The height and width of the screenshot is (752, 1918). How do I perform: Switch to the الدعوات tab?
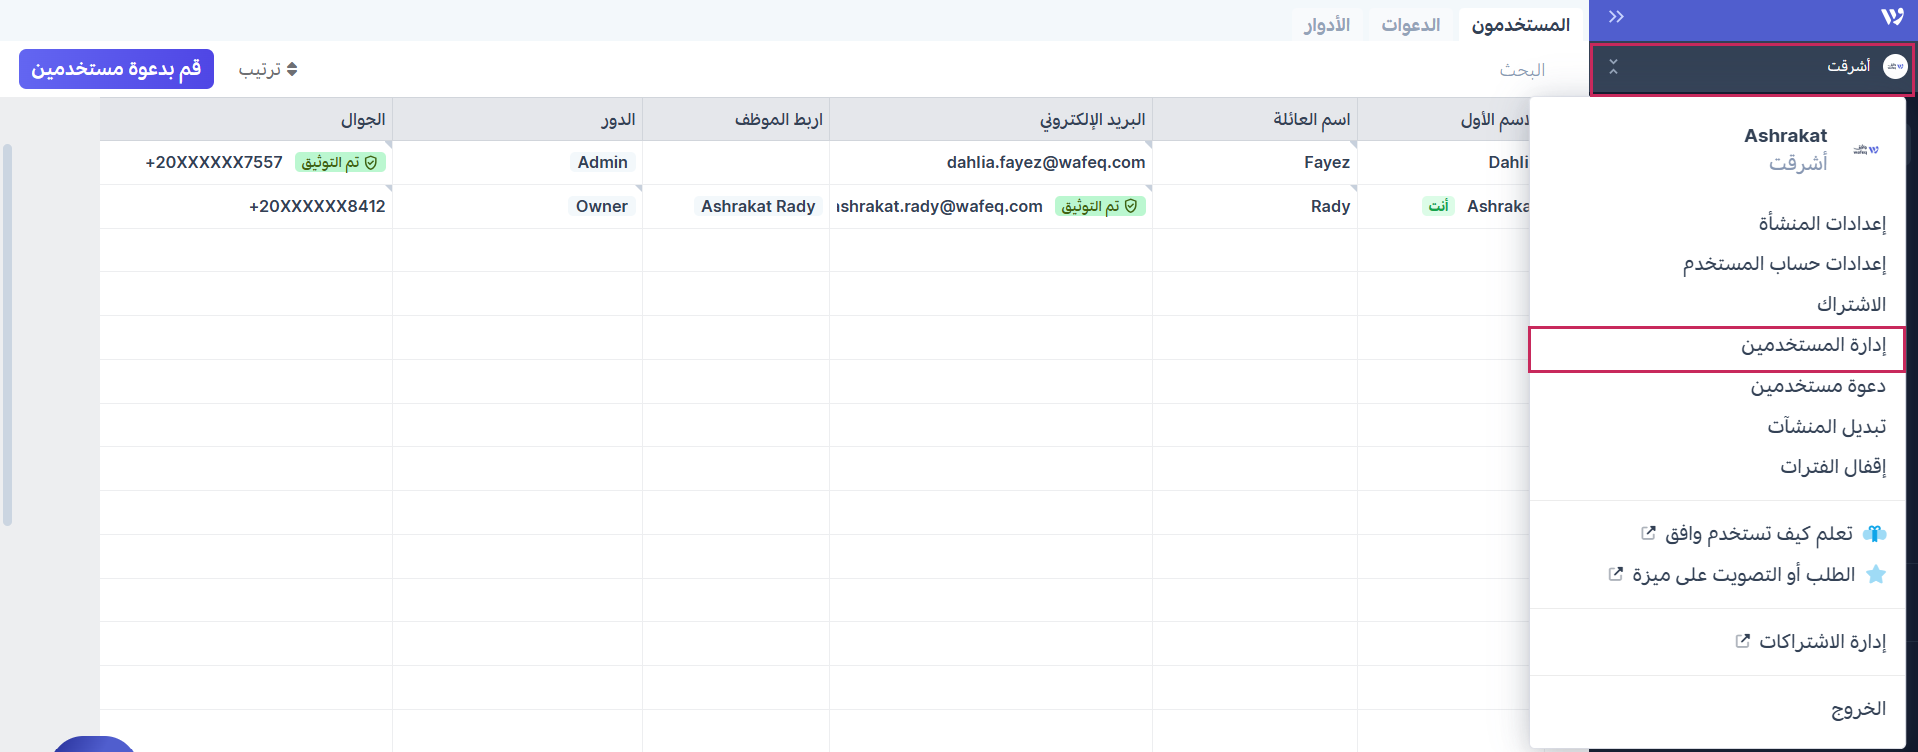coord(1410,25)
